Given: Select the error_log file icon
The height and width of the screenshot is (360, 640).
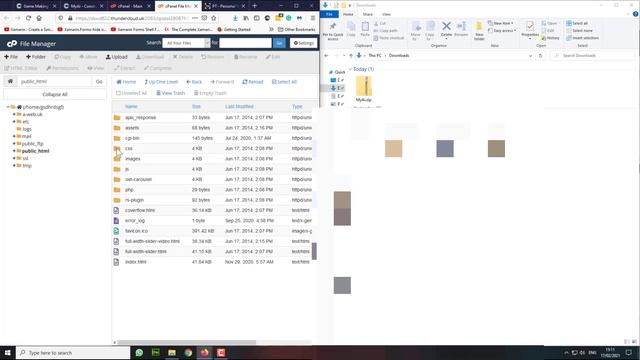Looking at the screenshot, I should coord(116,221).
